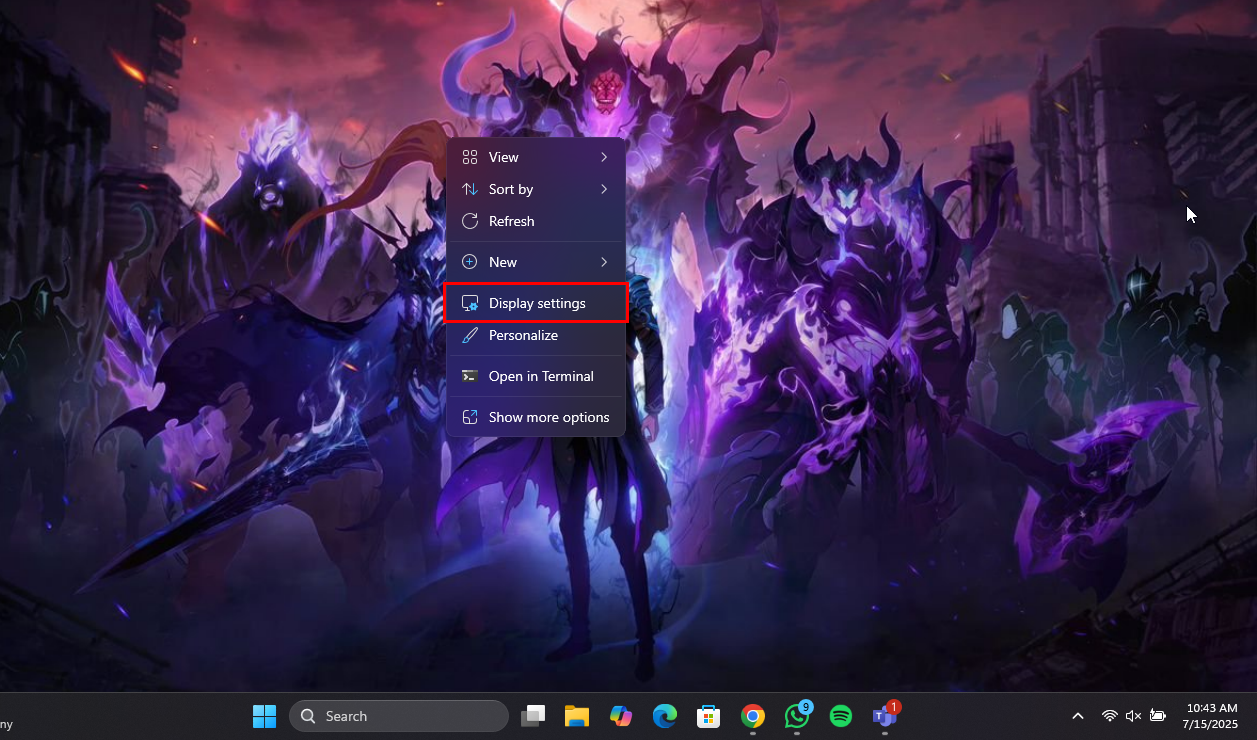This screenshot has height=740, width=1257.
Task: Open Wi-Fi network settings in tray
Action: pos(1109,716)
